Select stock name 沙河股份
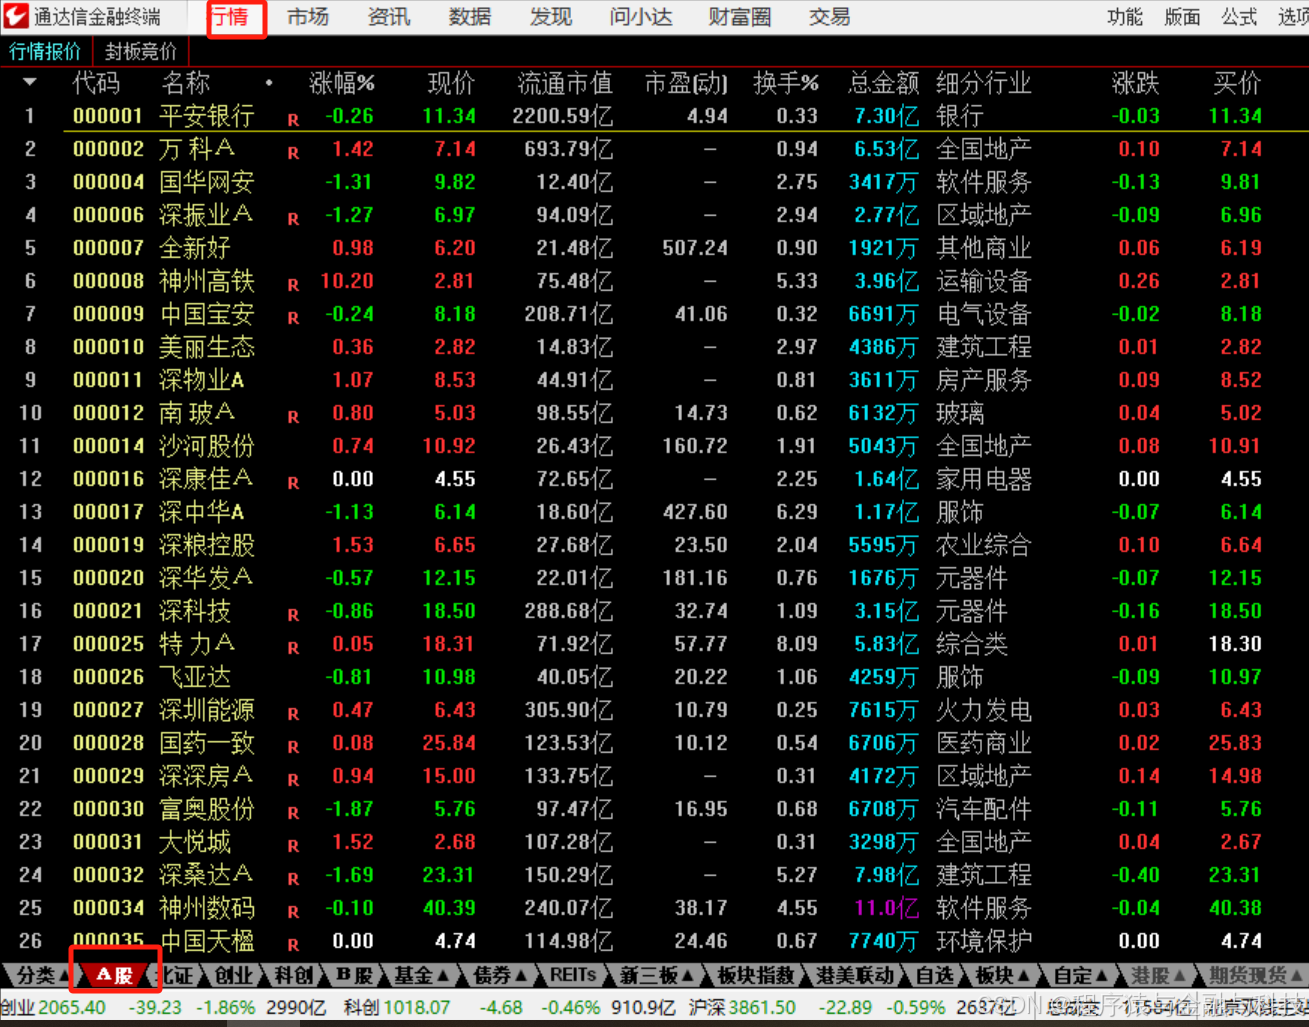1309x1027 pixels. (x=207, y=446)
